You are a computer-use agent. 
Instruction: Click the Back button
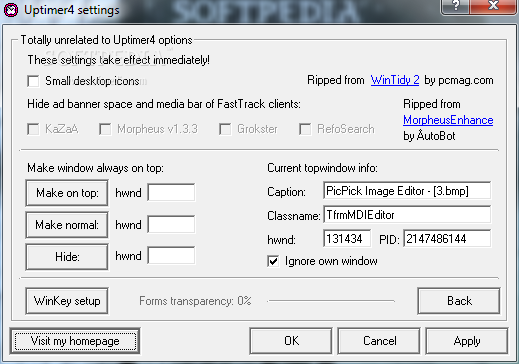coord(459,301)
